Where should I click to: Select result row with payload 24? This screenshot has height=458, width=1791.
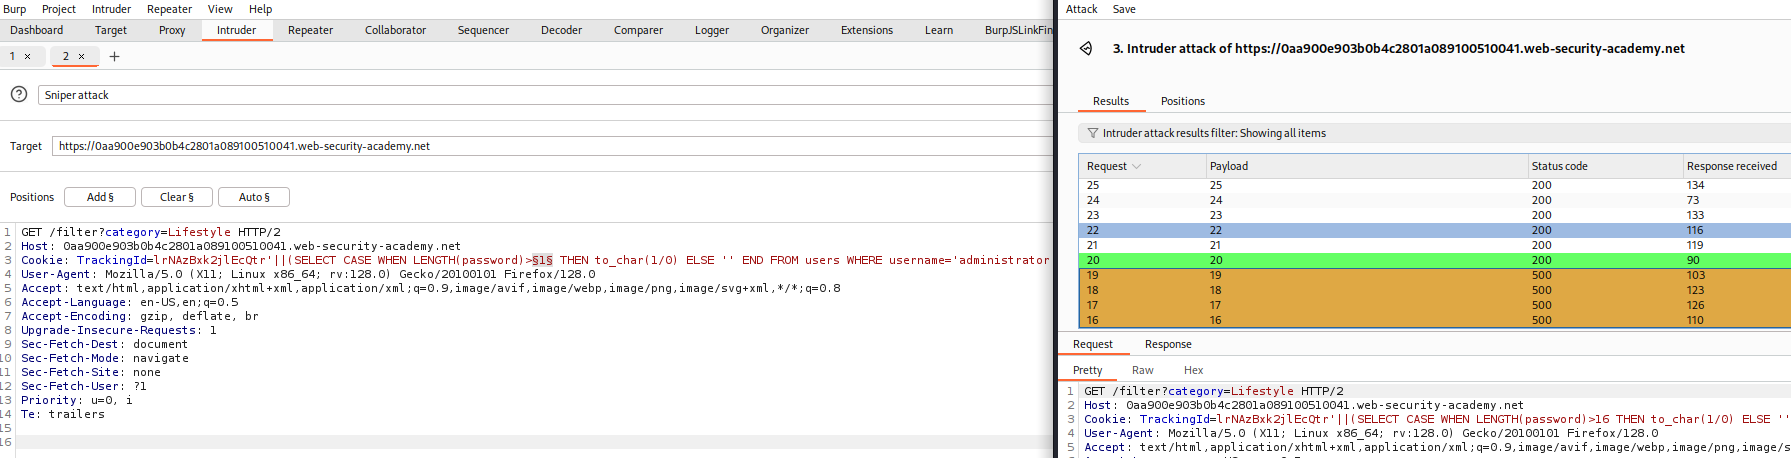pyautogui.click(x=1435, y=200)
